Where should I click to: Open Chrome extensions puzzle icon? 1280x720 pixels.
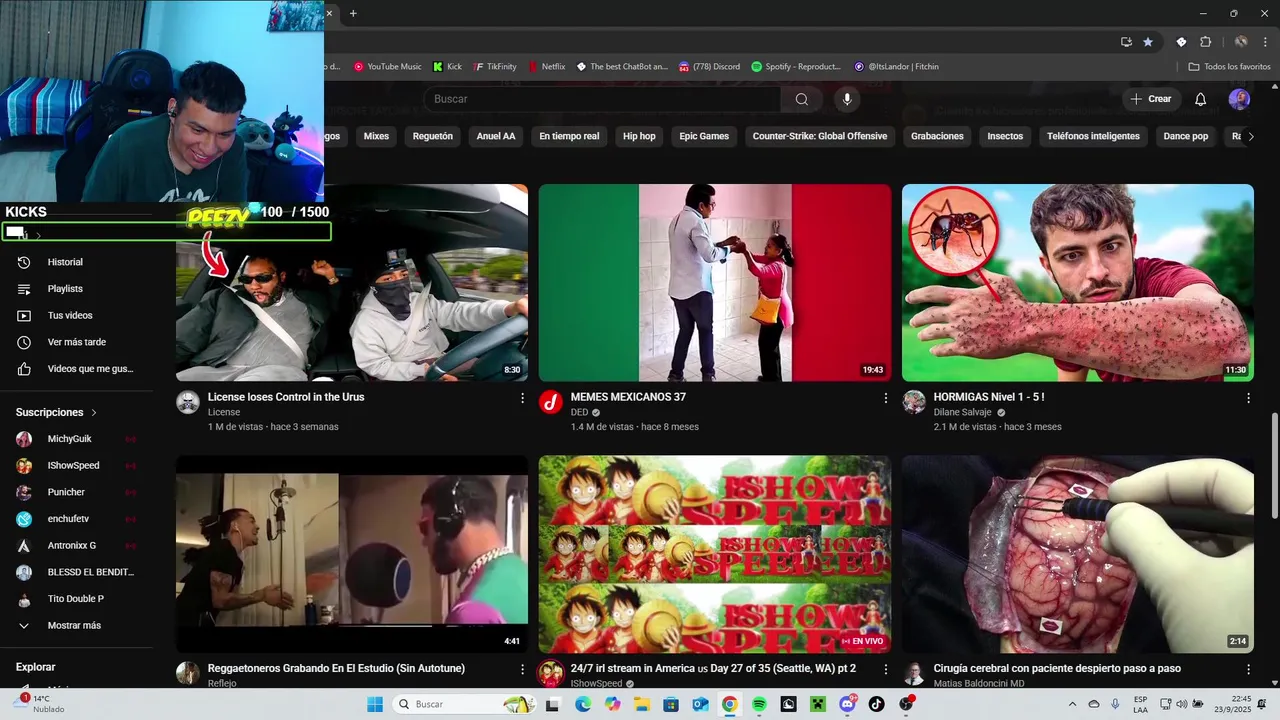(x=1205, y=42)
